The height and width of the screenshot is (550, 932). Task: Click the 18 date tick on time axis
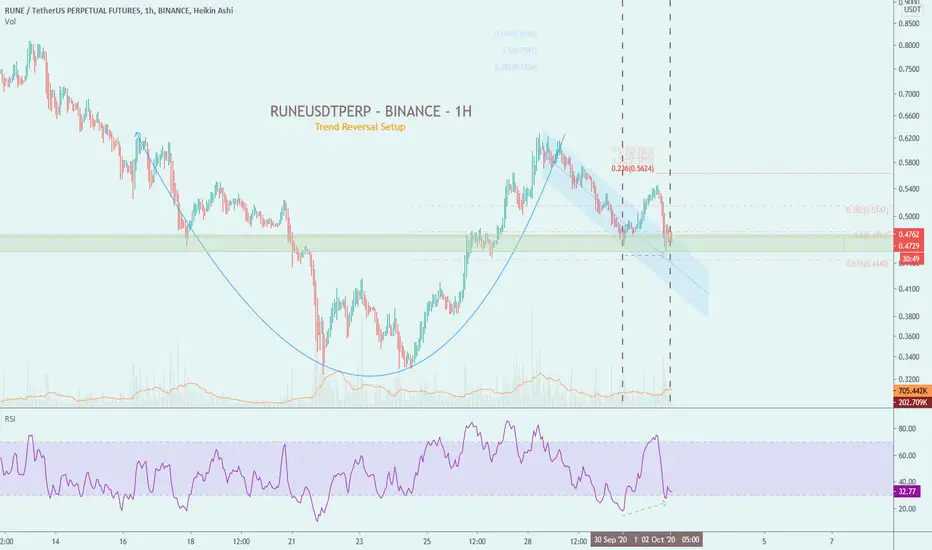[190, 542]
